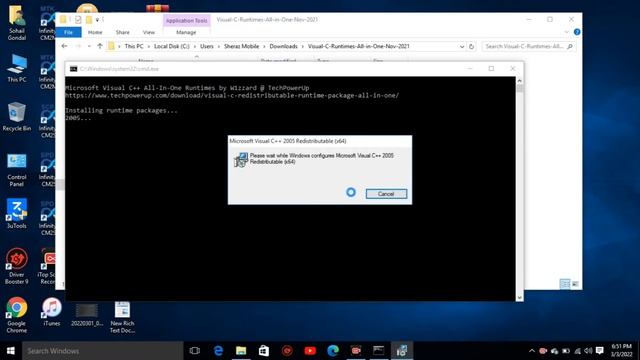Open the network status tray icon

577,351
